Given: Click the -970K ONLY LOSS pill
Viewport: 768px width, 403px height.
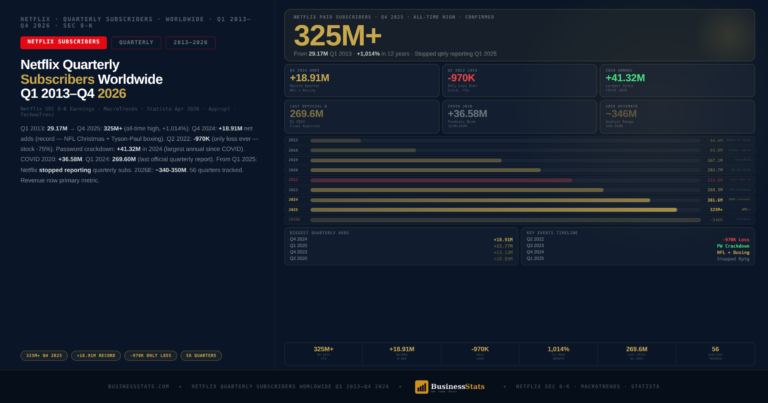Looking at the screenshot, I should point(150,356).
